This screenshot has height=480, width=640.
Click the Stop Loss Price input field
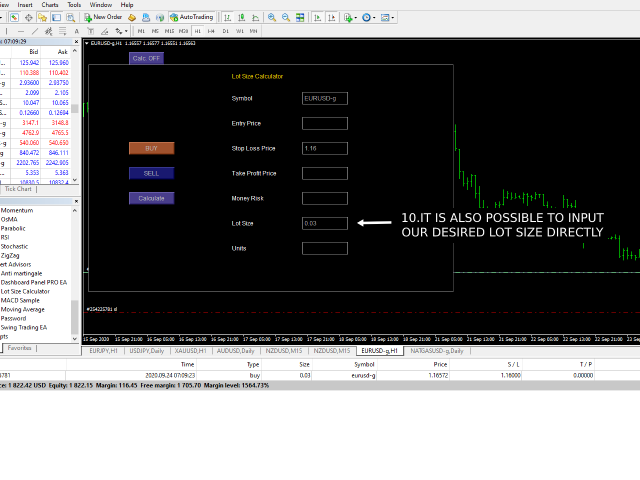tap(325, 148)
